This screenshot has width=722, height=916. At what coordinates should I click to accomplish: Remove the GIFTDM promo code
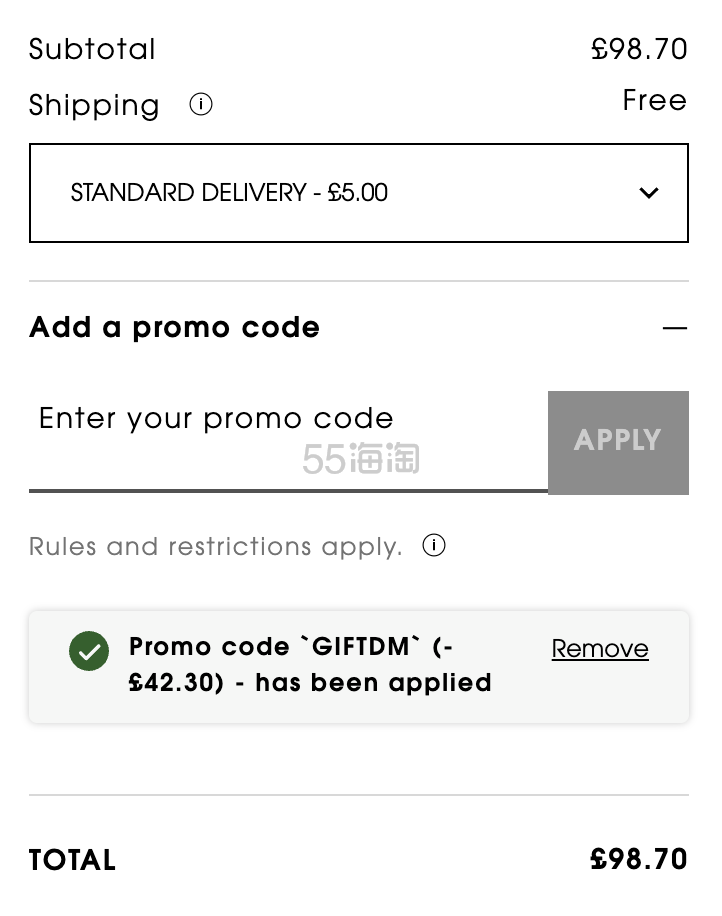click(x=600, y=649)
